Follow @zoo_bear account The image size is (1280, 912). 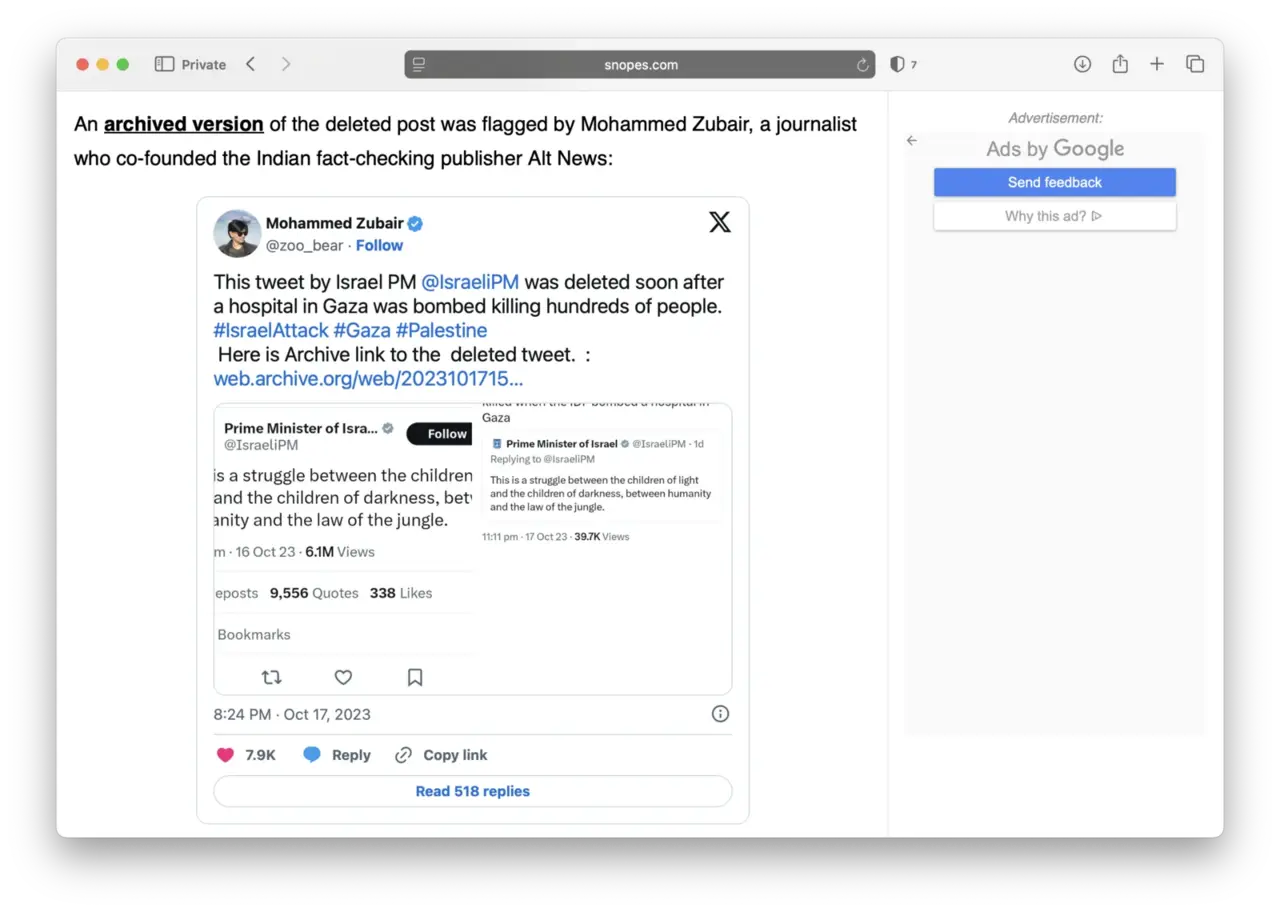pyautogui.click(x=379, y=245)
